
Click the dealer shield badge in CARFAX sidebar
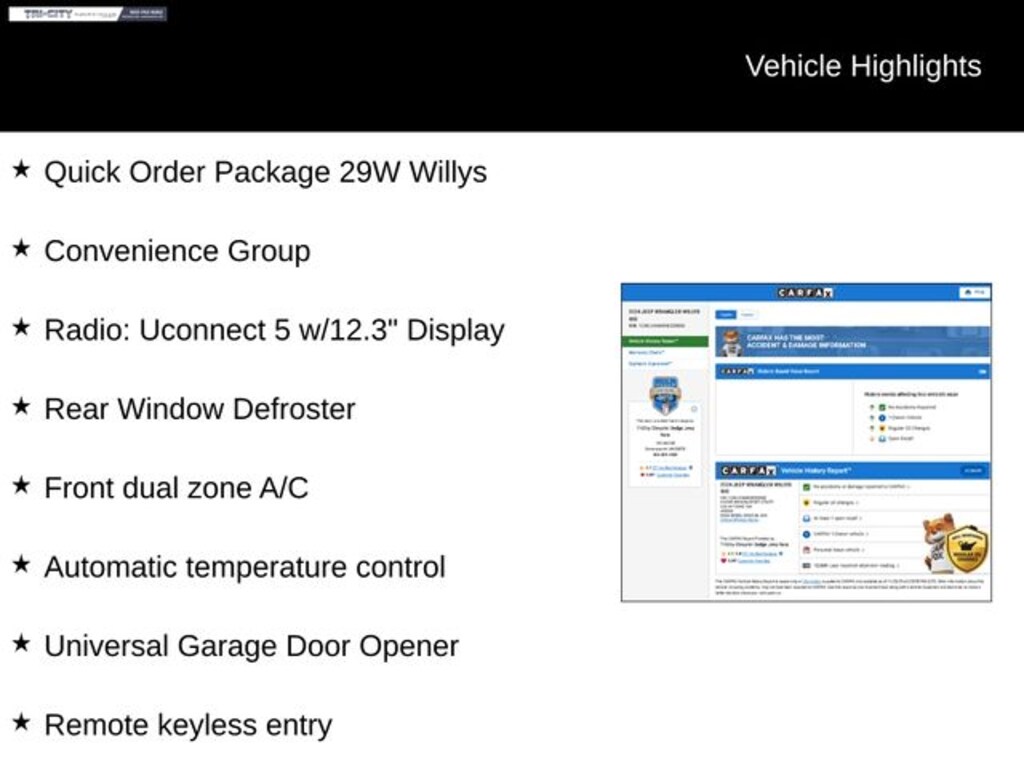click(665, 395)
